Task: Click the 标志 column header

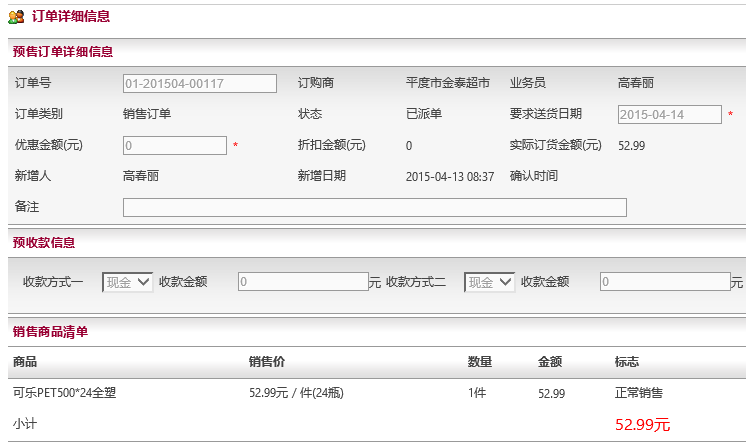Action: coord(627,362)
